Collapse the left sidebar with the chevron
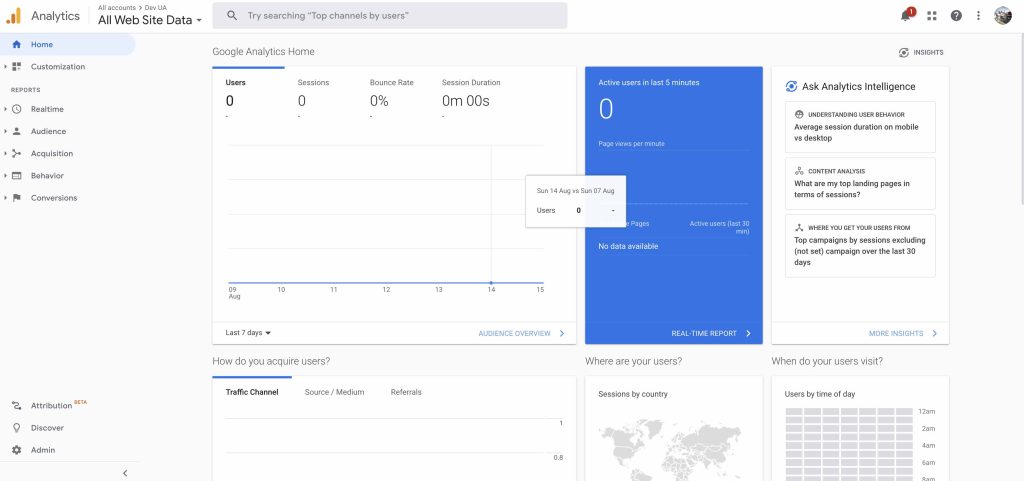This screenshot has width=1024, height=481. pos(125,473)
